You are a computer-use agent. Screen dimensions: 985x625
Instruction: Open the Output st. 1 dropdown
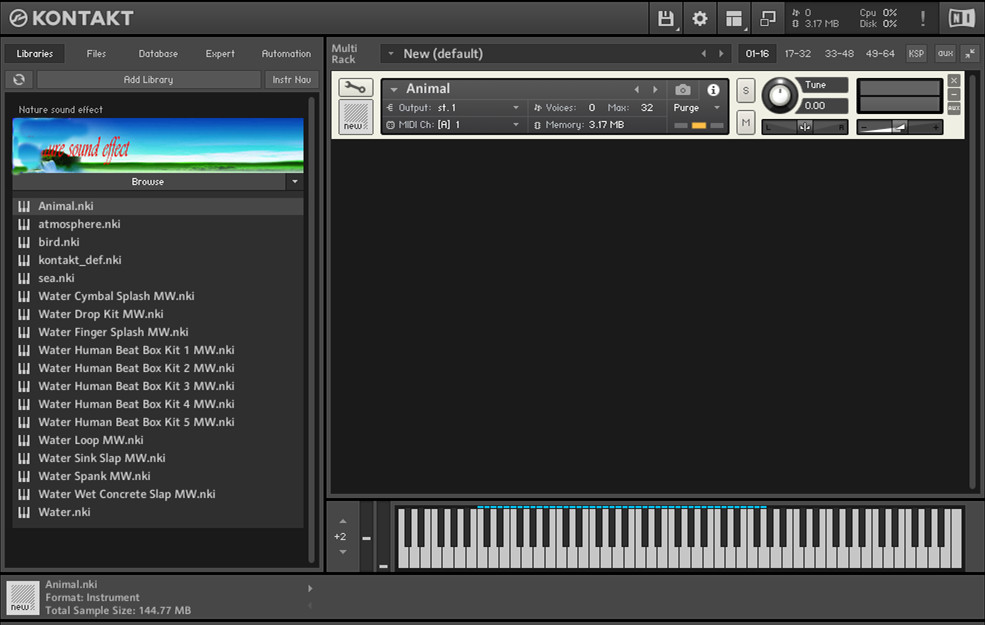point(516,107)
